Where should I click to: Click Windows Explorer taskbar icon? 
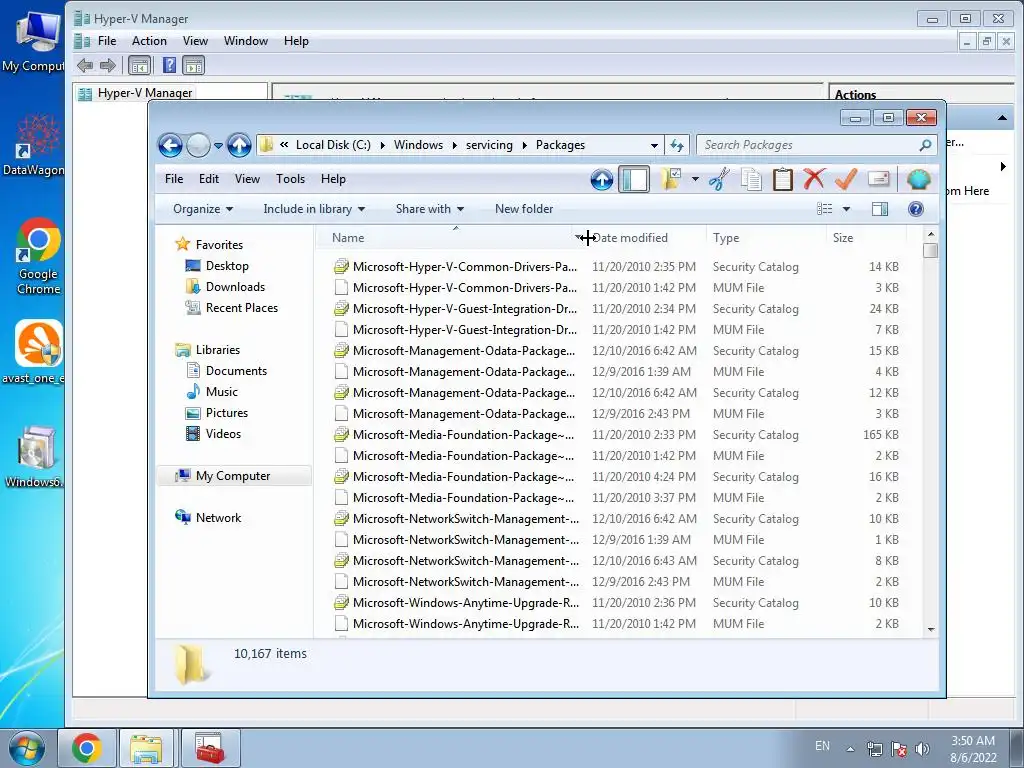(x=146, y=748)
